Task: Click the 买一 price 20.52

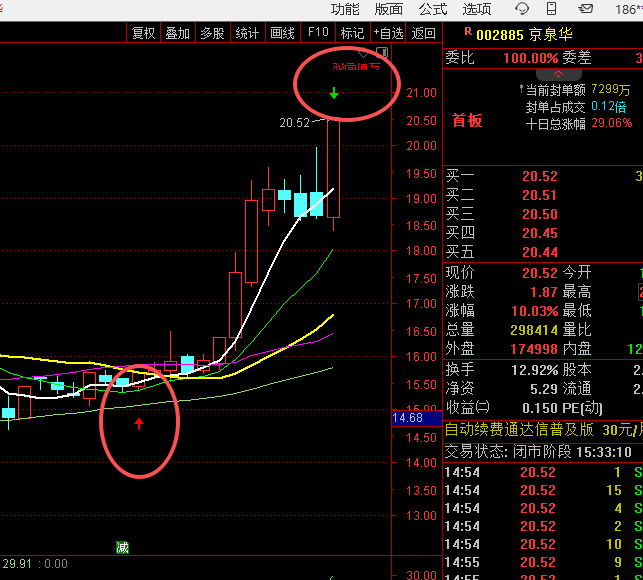Action: pyautogui.click(x=540, y=176)
